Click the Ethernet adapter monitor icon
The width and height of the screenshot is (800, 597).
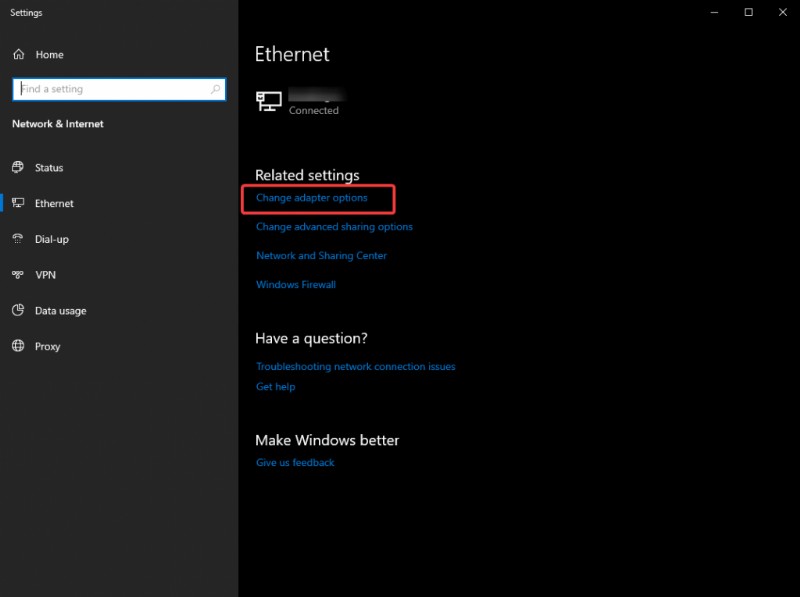(268, 98)
